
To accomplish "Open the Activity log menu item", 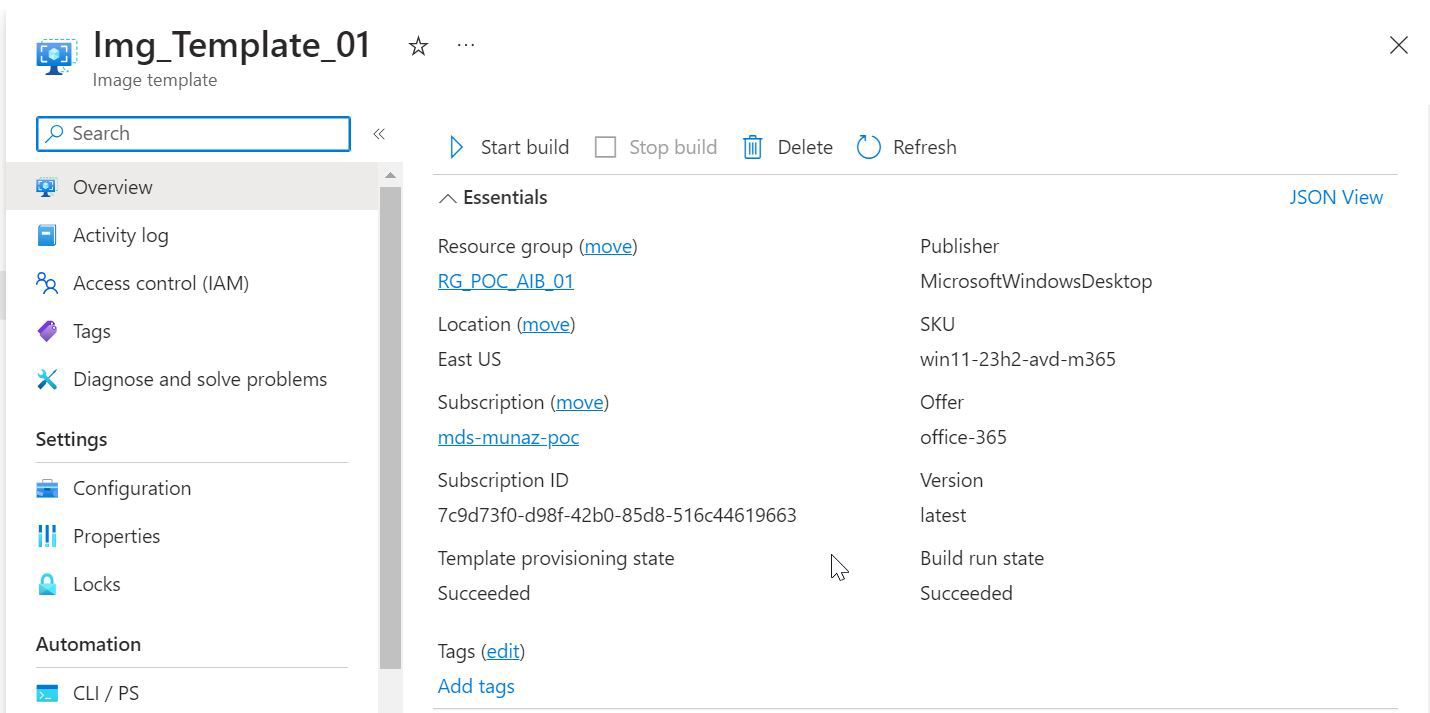I will coord(120,235).
